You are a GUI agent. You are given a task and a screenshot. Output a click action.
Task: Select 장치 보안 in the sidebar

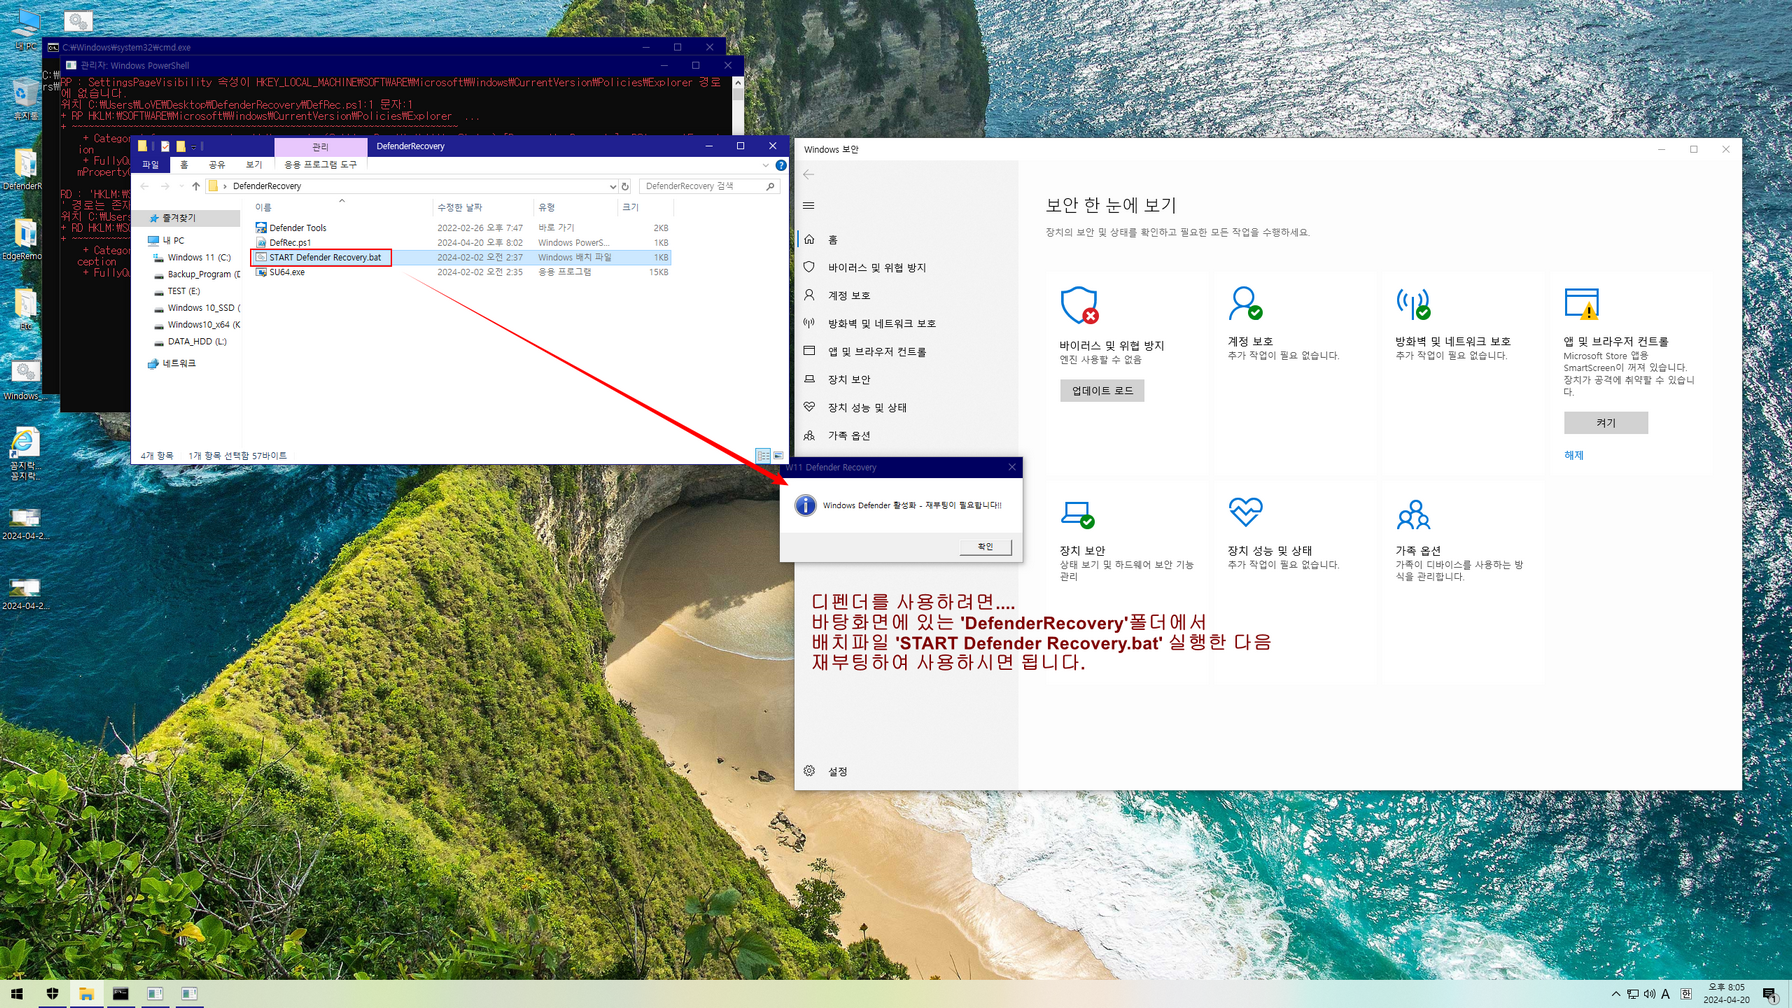(906, 380)
